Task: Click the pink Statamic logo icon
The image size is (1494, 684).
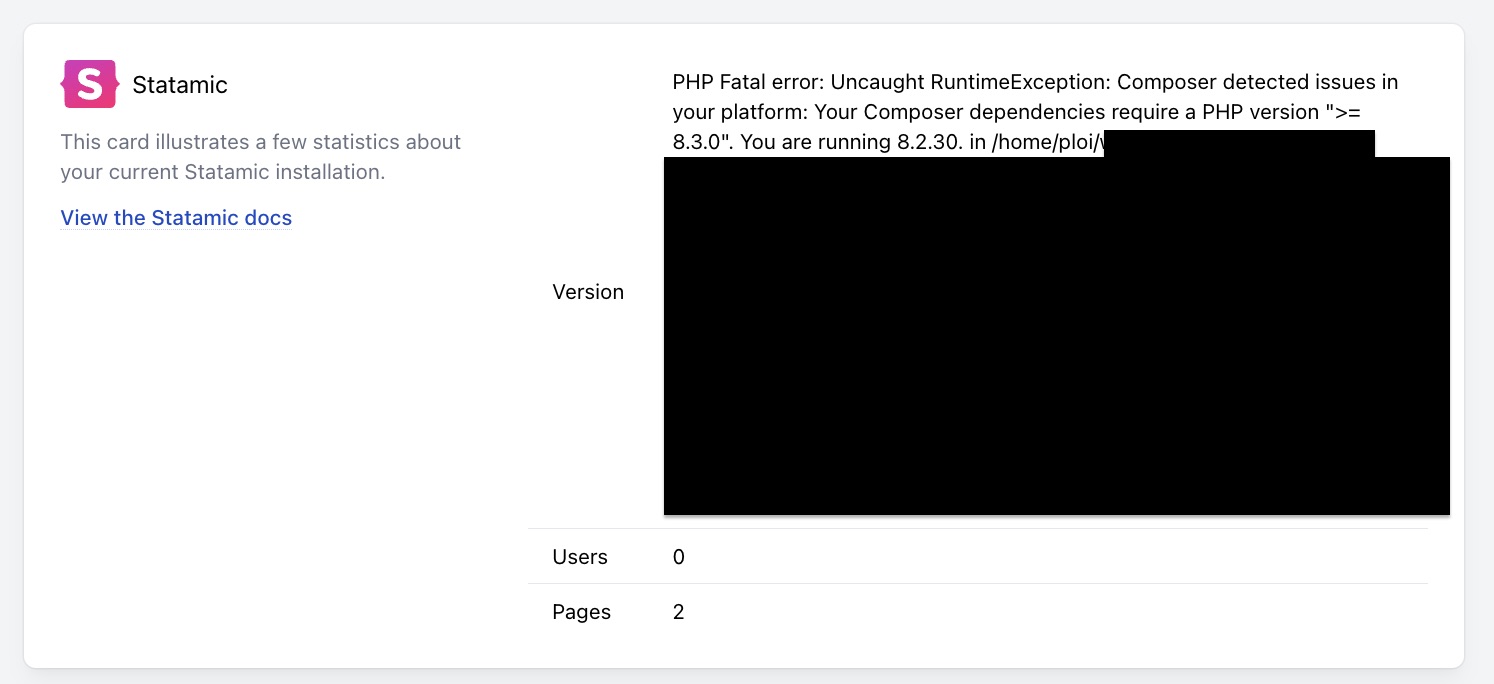Action: coord(90,84)
